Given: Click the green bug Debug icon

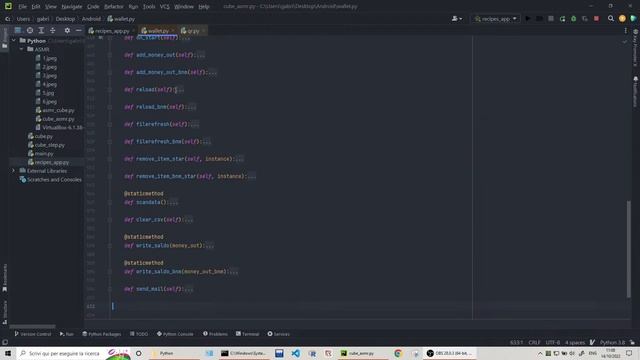Looking at the screenshot, I should (573, 19).
